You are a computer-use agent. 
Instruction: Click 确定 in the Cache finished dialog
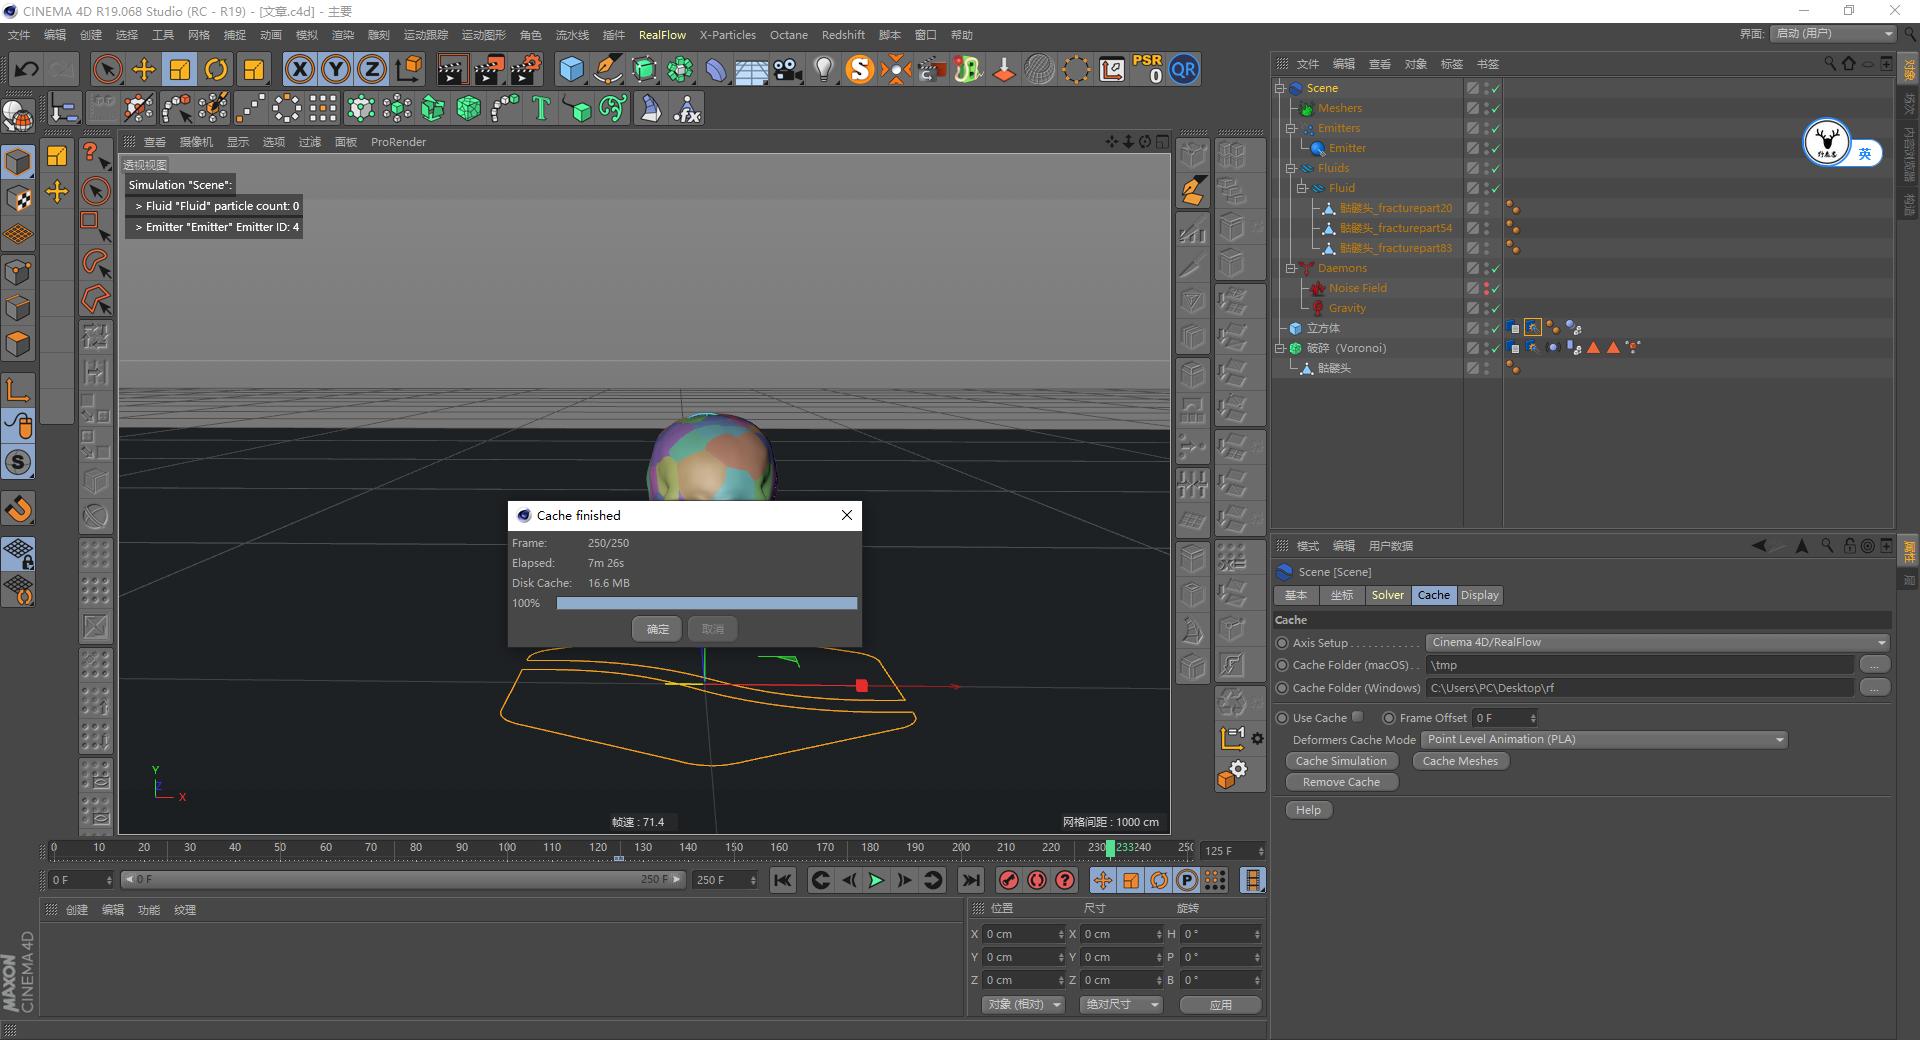[x=657, y=629]
